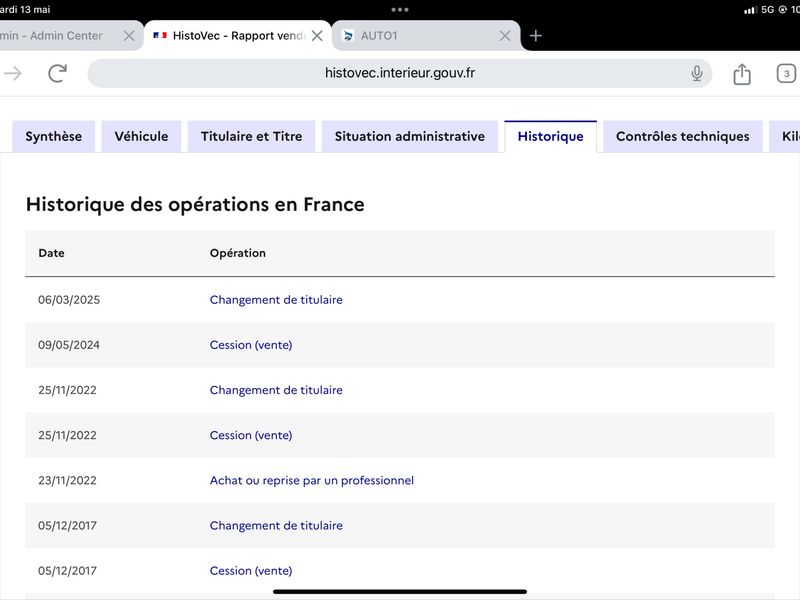
Task: Close the Admin Center tab
Action: (x=129, y=36)
